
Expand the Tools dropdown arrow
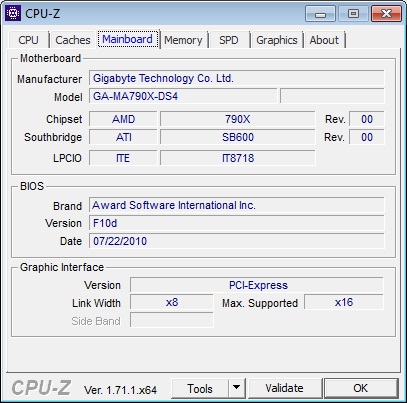tap(237, 388)
